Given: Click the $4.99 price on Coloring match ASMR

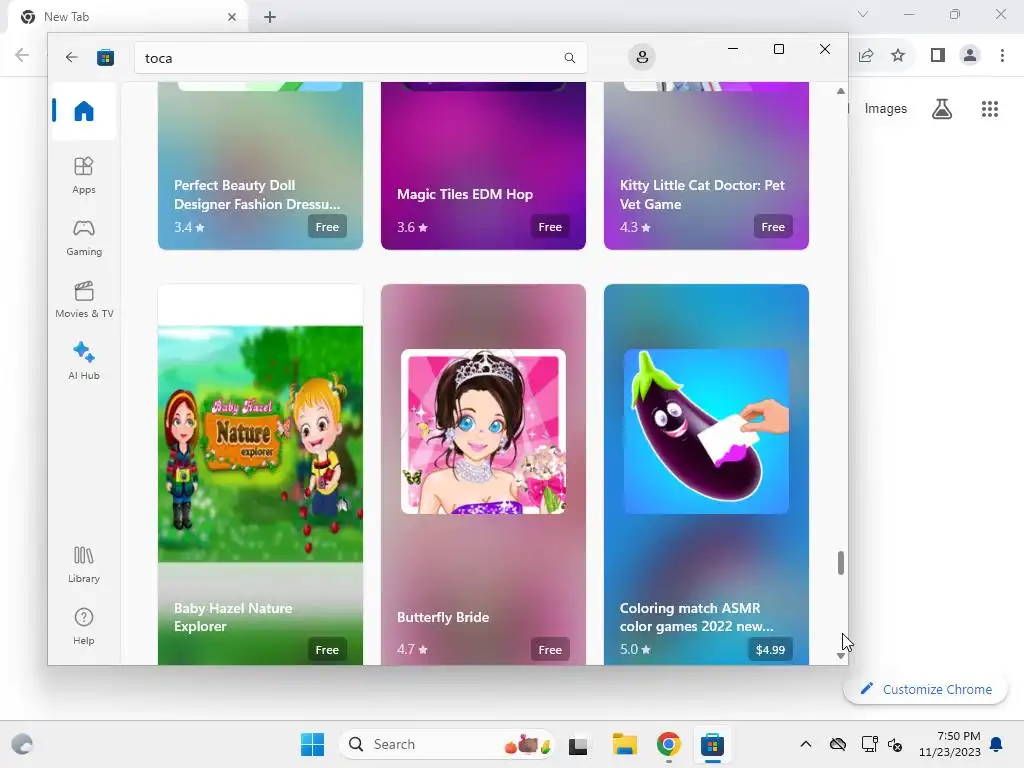Looking at the screenshot, I should (x=770, y=650).
